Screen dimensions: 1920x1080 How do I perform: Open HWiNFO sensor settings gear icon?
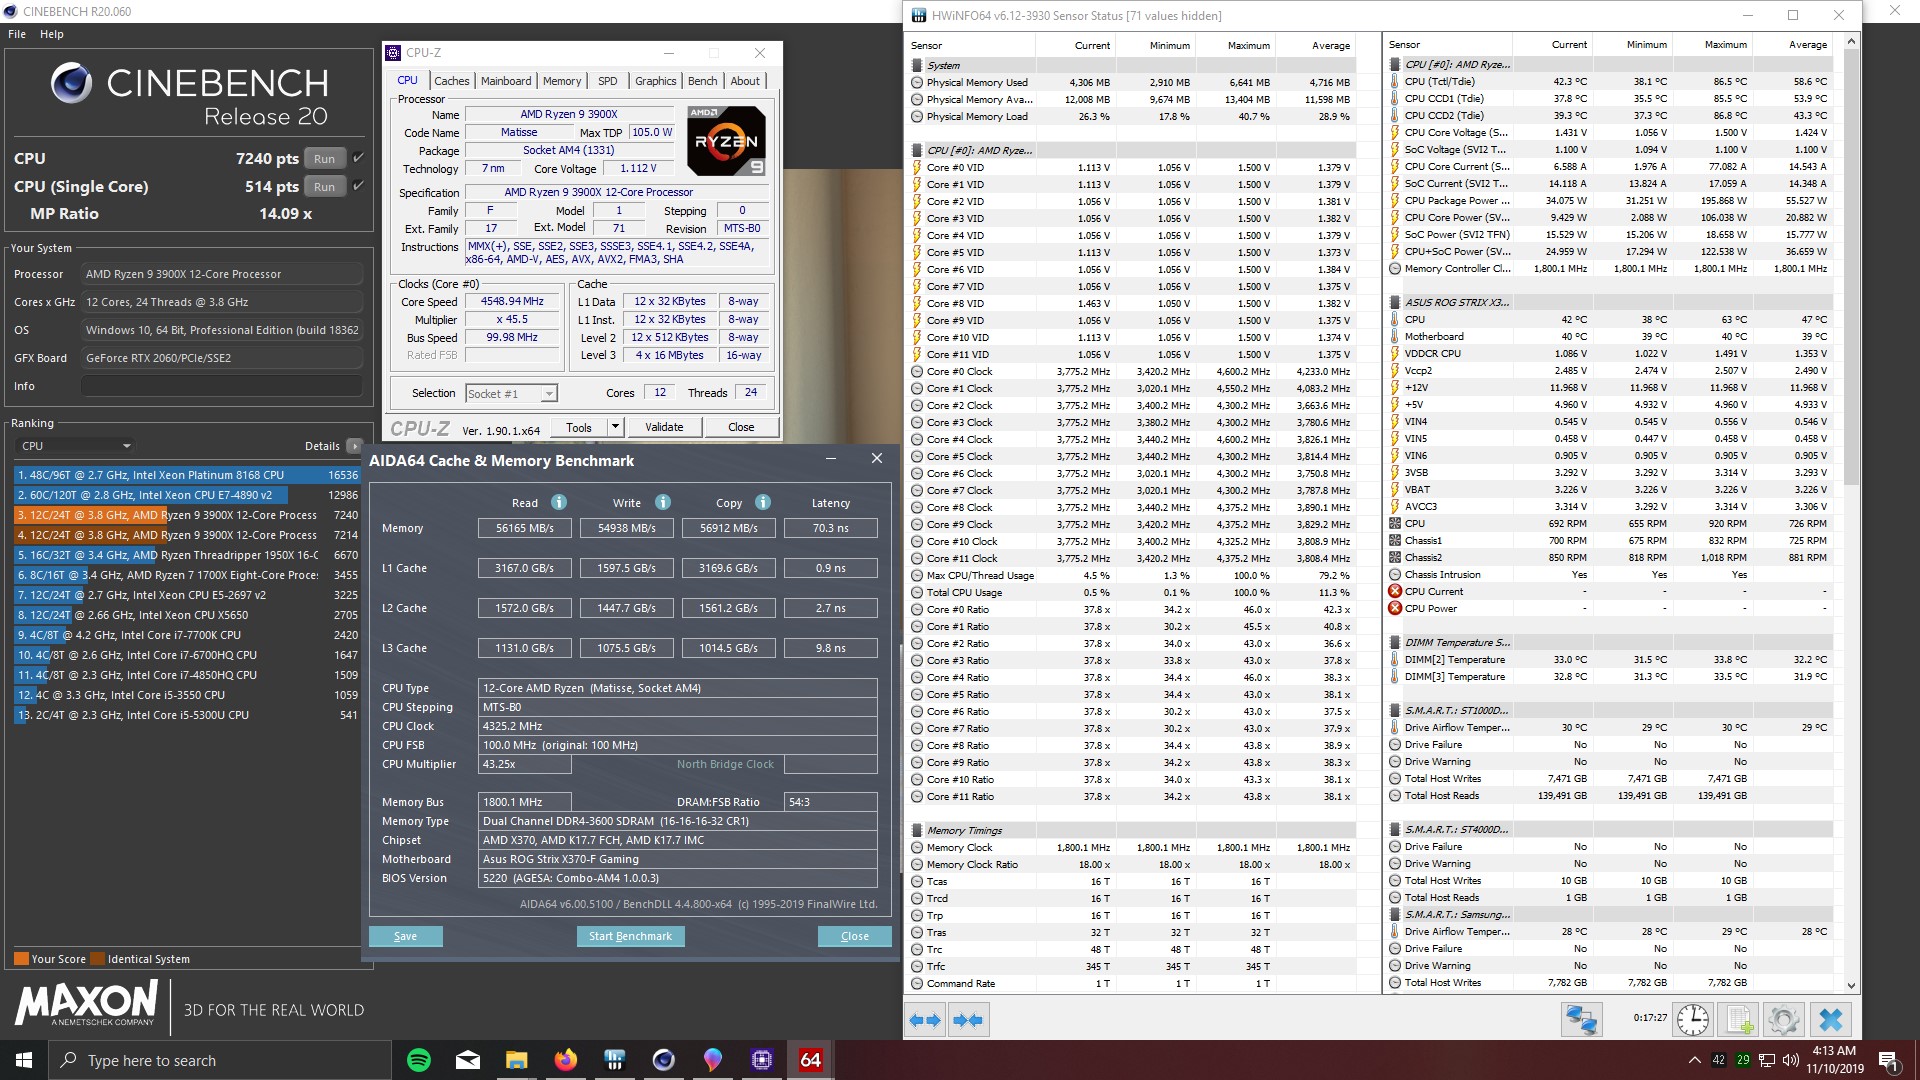coord(1783,1020)
